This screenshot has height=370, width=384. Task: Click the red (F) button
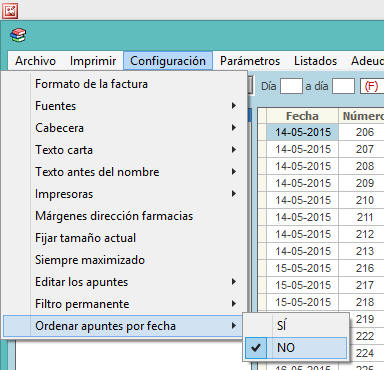[372, 86]
